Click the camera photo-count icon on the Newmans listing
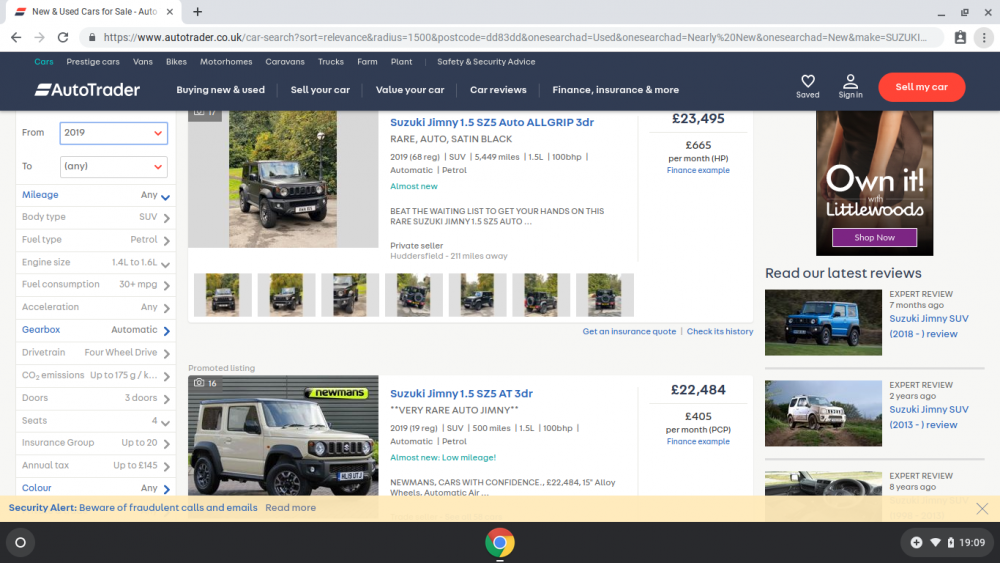Viewport: 1000px width, 563px height. coord(199,383)
